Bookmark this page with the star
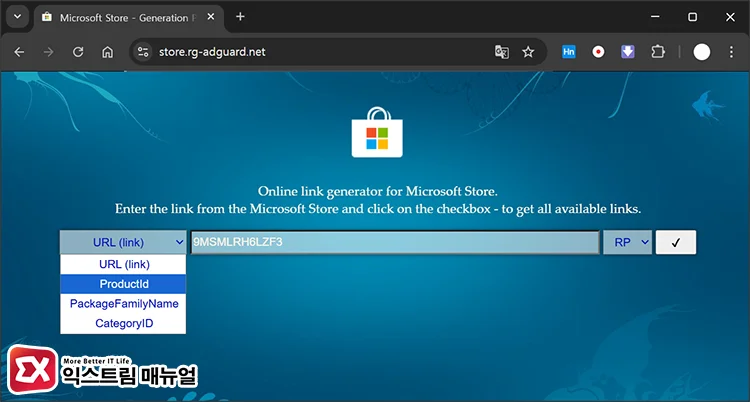 528,52
